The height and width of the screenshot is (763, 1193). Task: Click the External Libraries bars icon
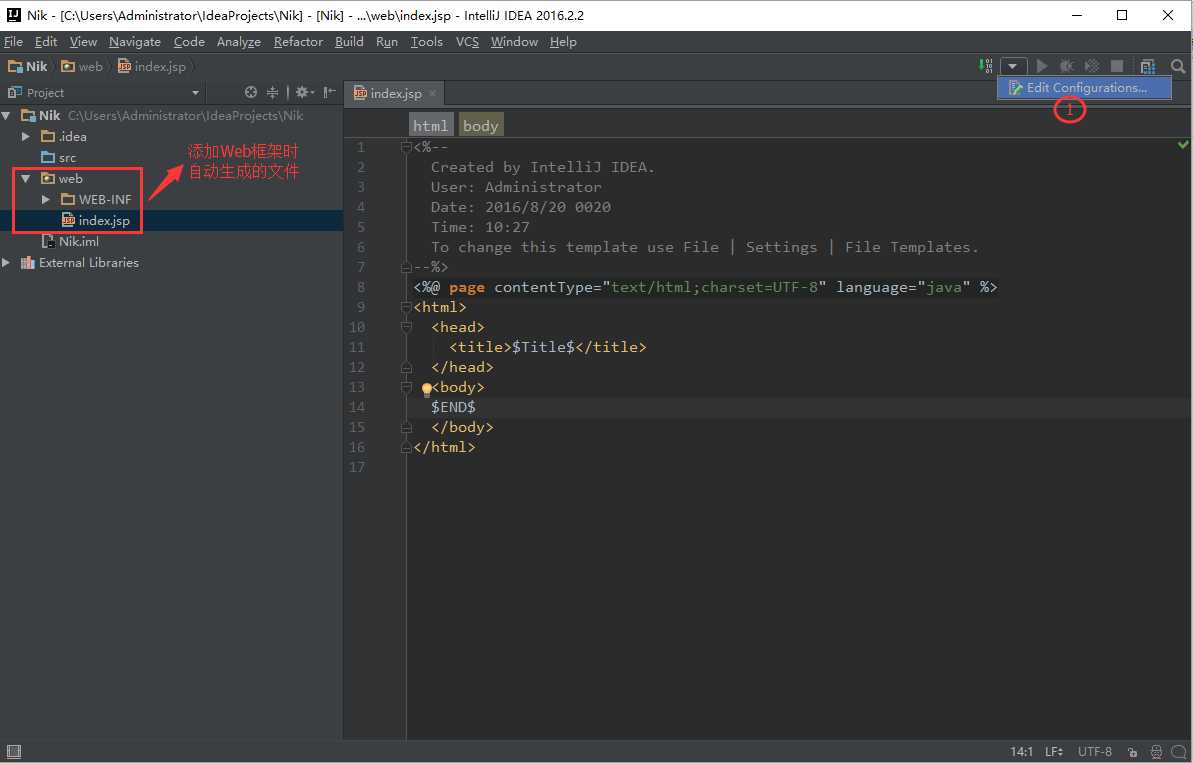click(28, 262)
